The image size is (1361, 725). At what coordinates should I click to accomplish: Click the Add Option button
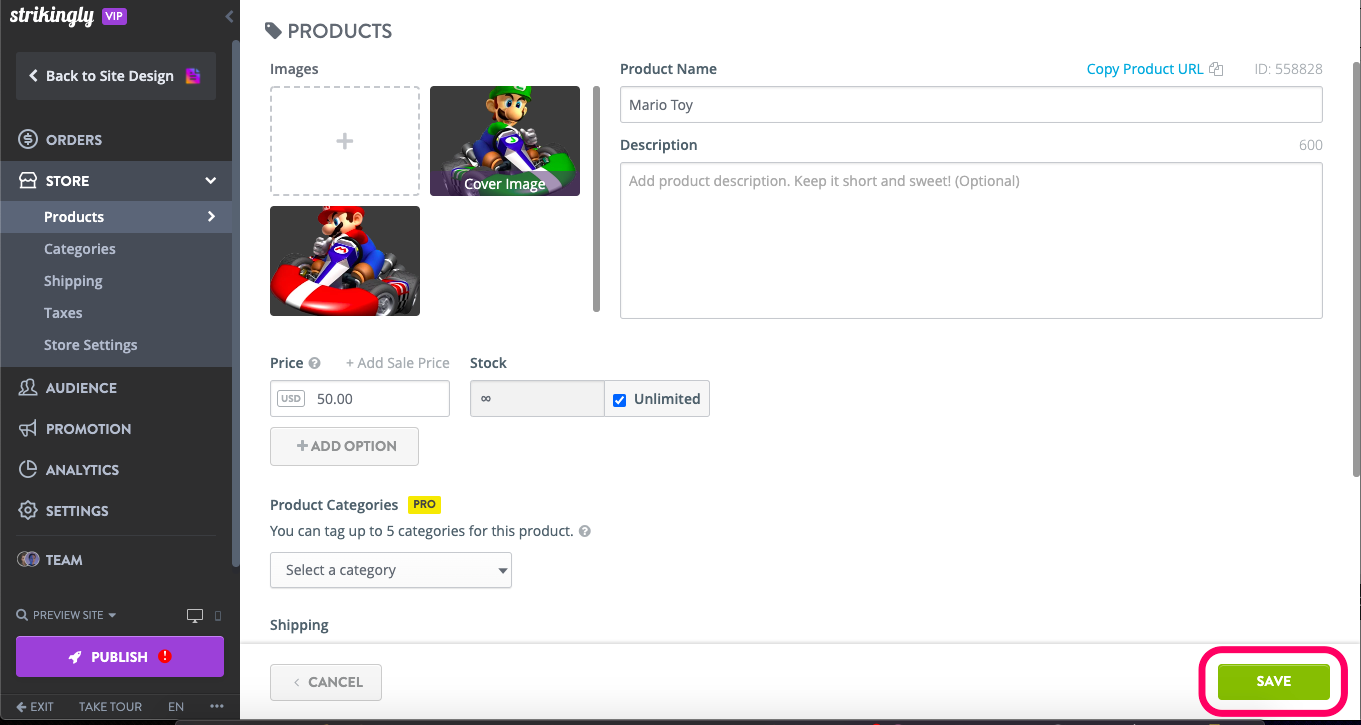tap(344, 446)
